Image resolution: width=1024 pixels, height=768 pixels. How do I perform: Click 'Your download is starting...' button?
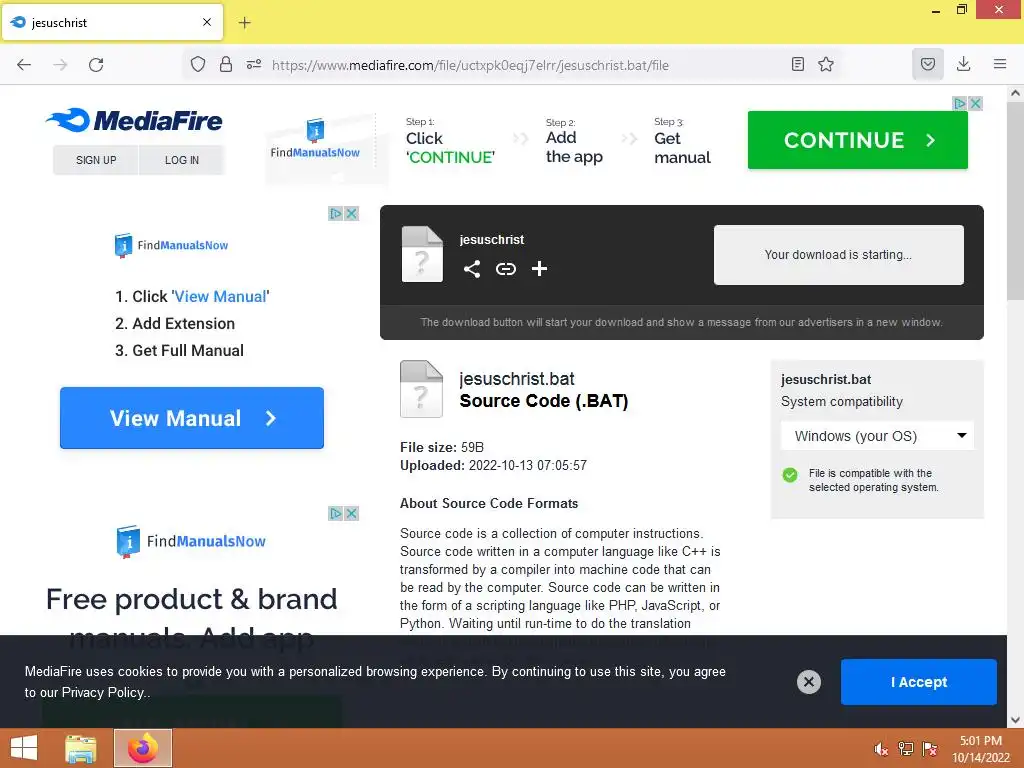[x=839, y=255]
